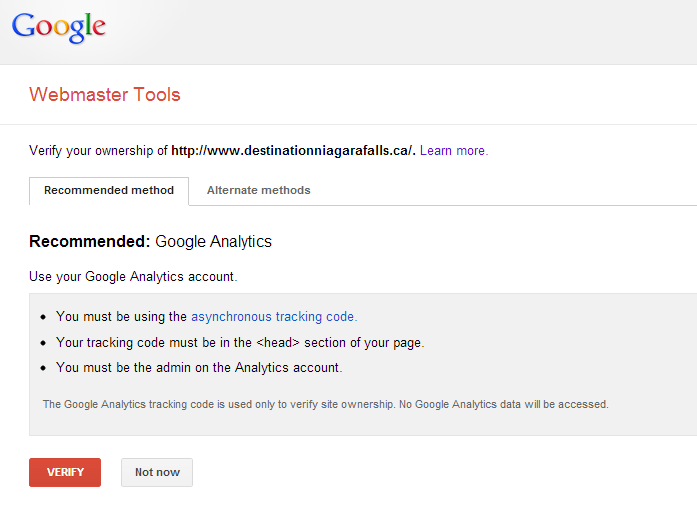Click the bold destinationniagarafalls.ca URL text
This screenshot has height=526, width=697.
[293, 151]
